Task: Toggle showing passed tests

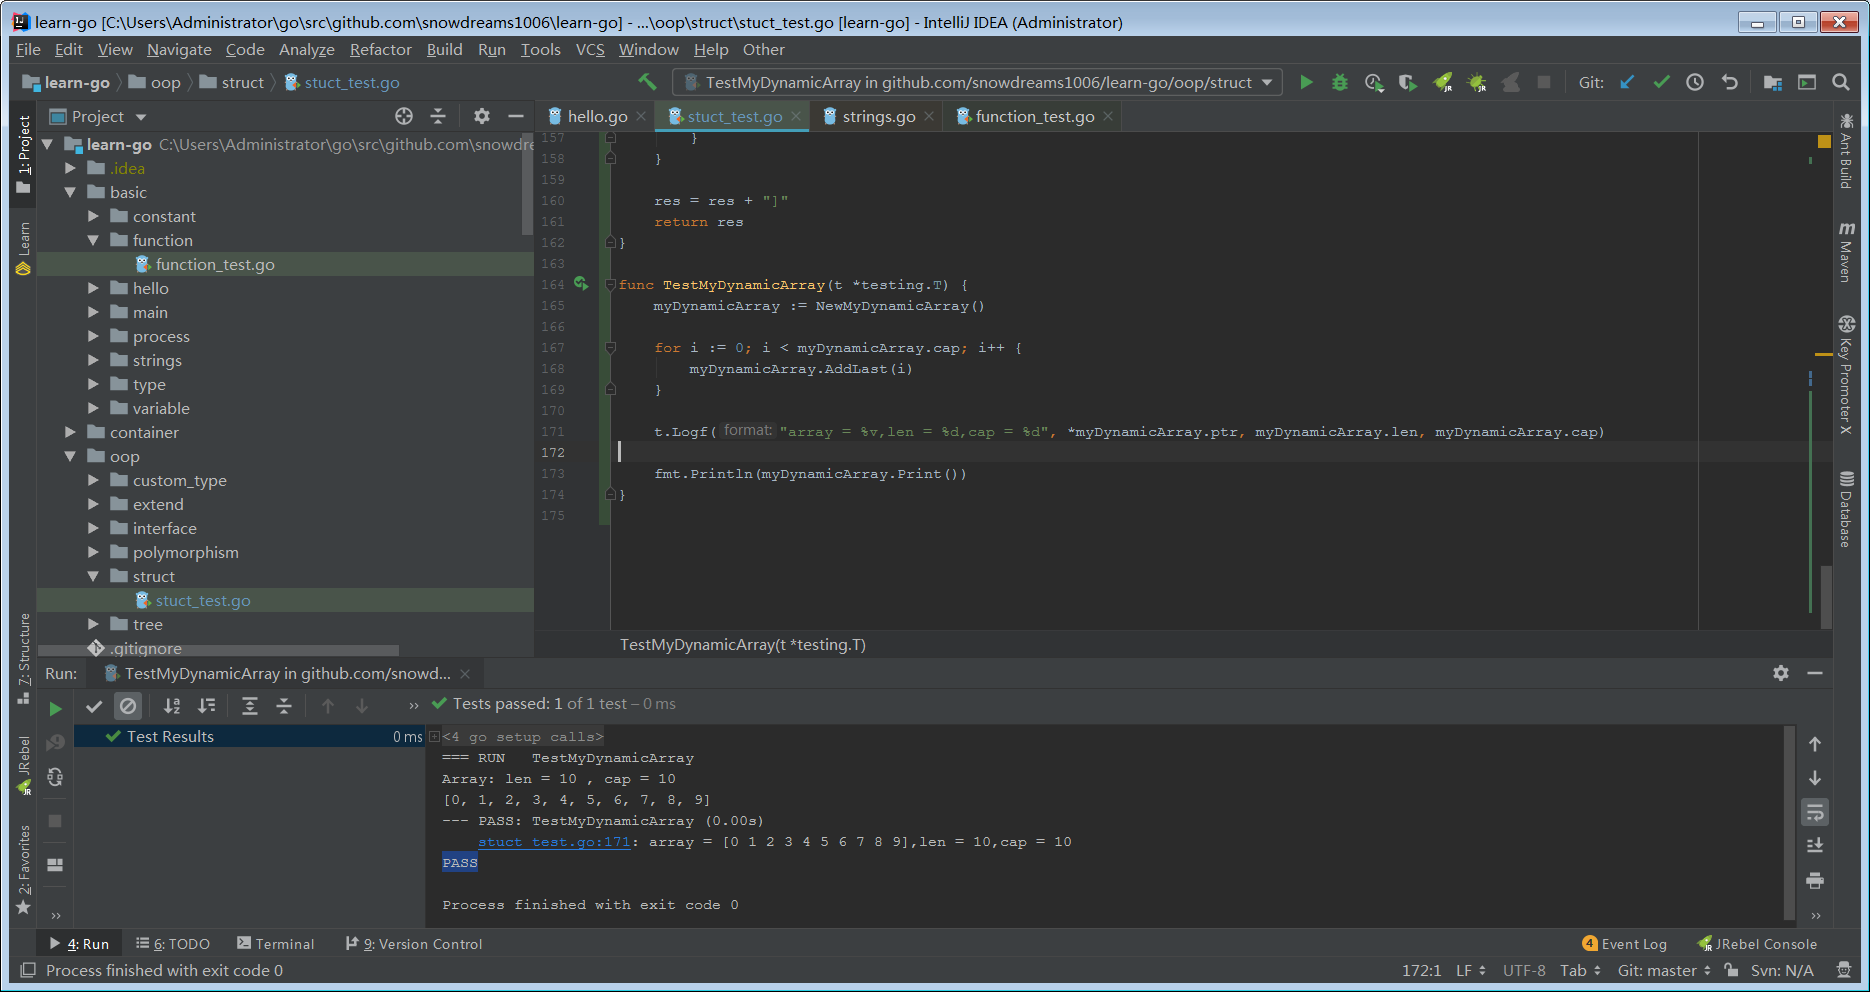Action: pos(94,706)
